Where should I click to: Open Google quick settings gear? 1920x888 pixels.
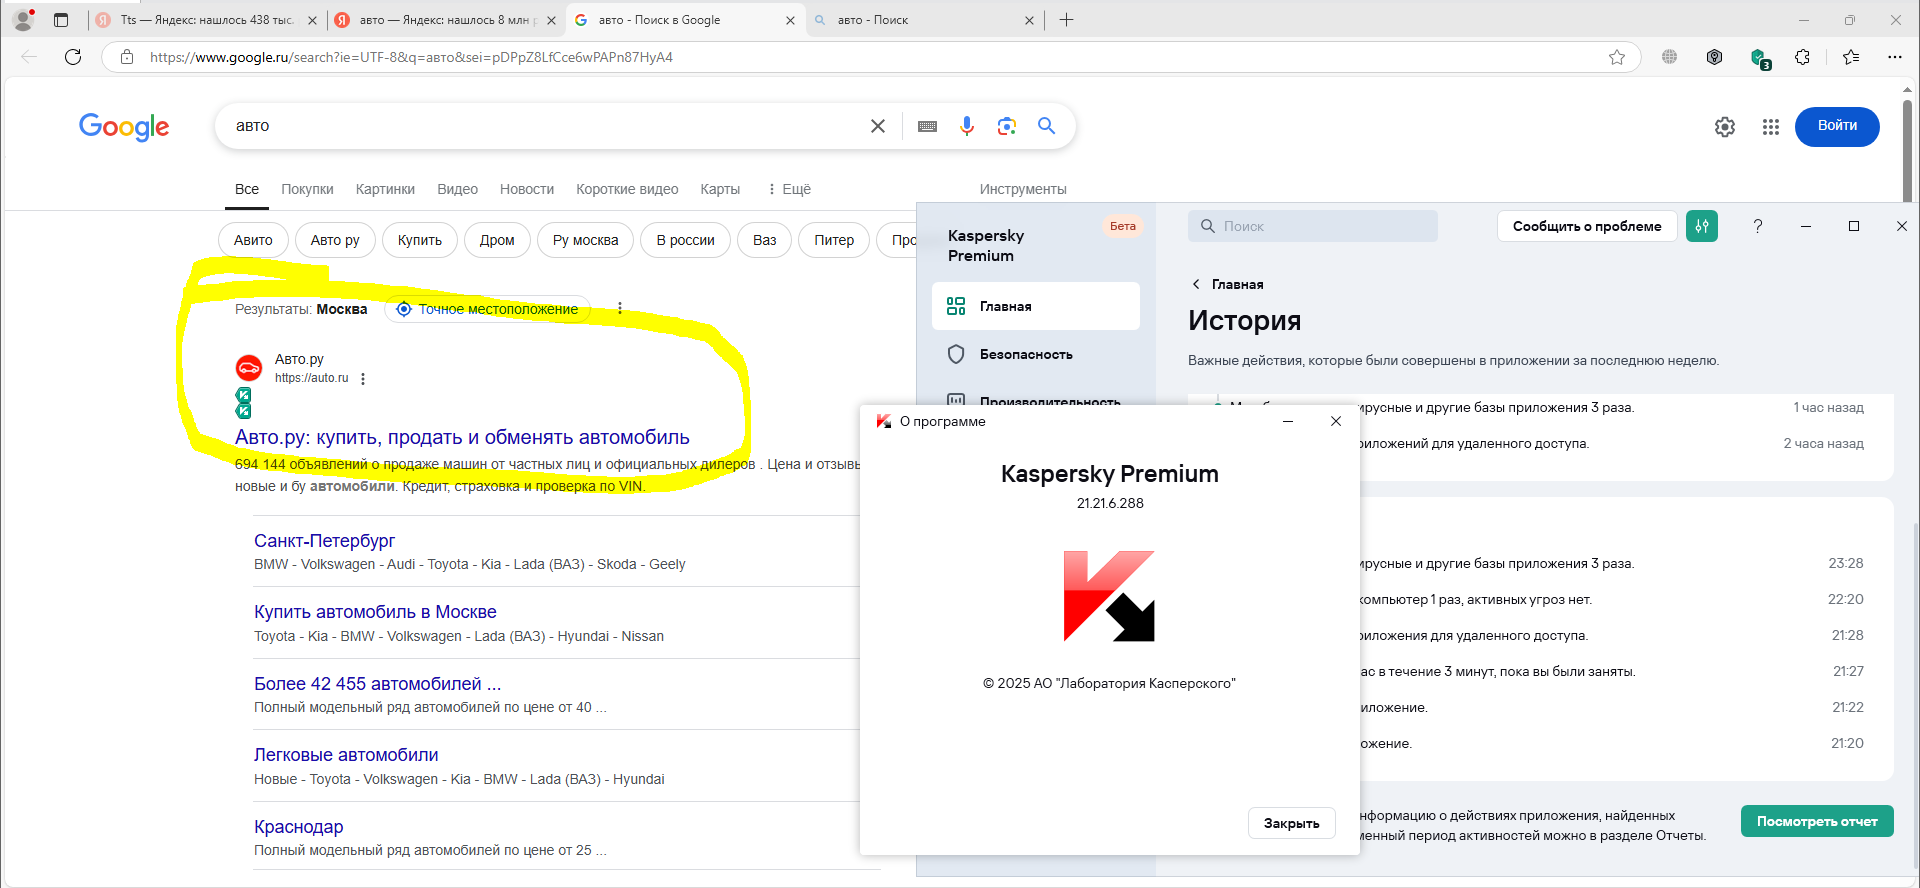1725,127
